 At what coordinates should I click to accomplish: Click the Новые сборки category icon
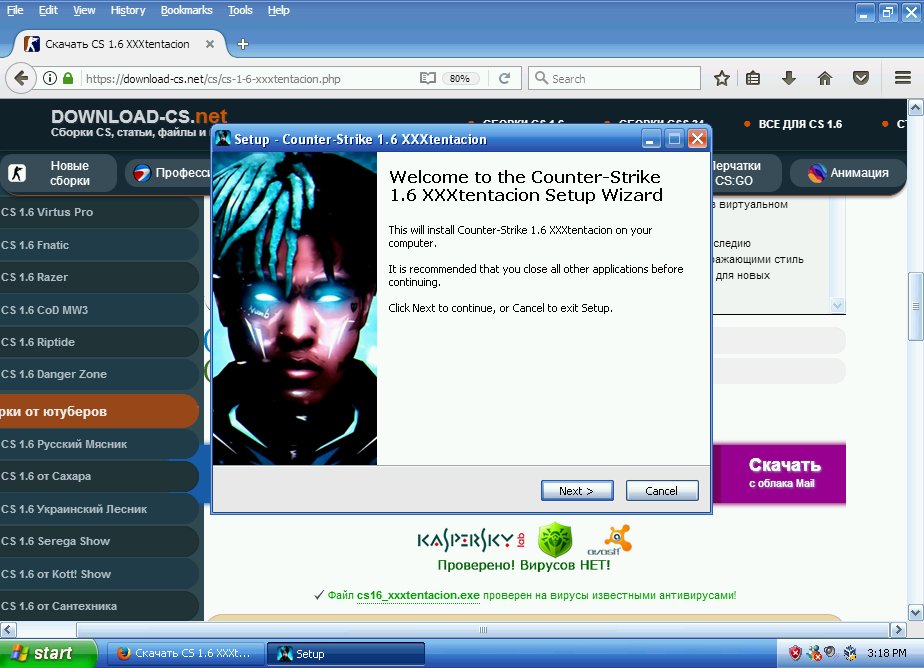click(x=16, y=173)
